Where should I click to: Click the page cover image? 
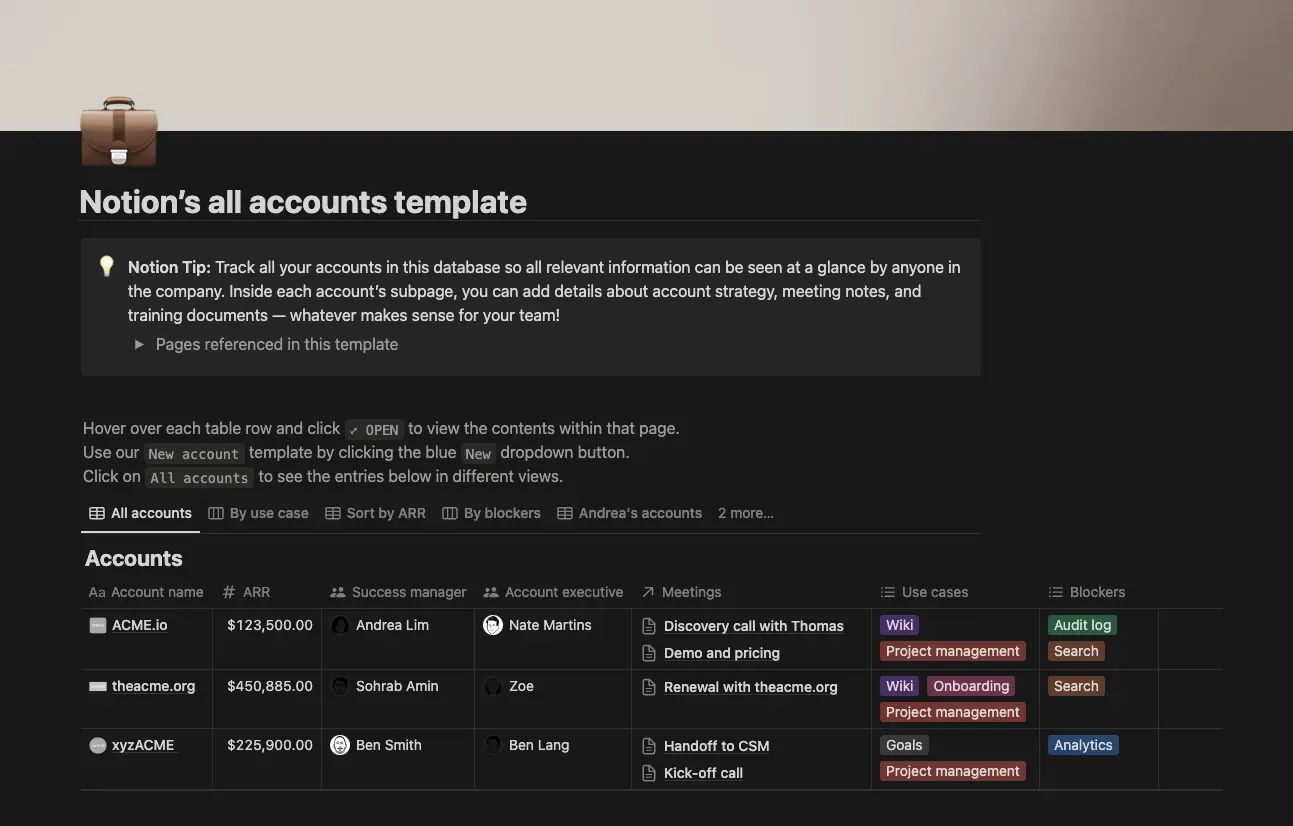(x=646, y=65)
